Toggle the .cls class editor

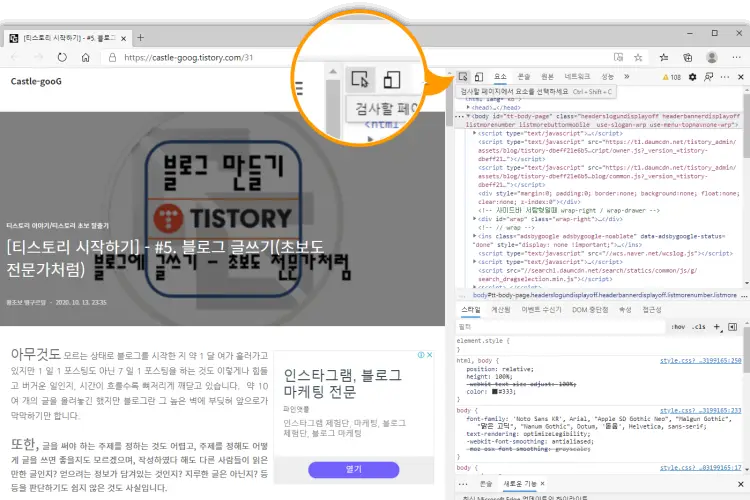[x=699, y=327]
